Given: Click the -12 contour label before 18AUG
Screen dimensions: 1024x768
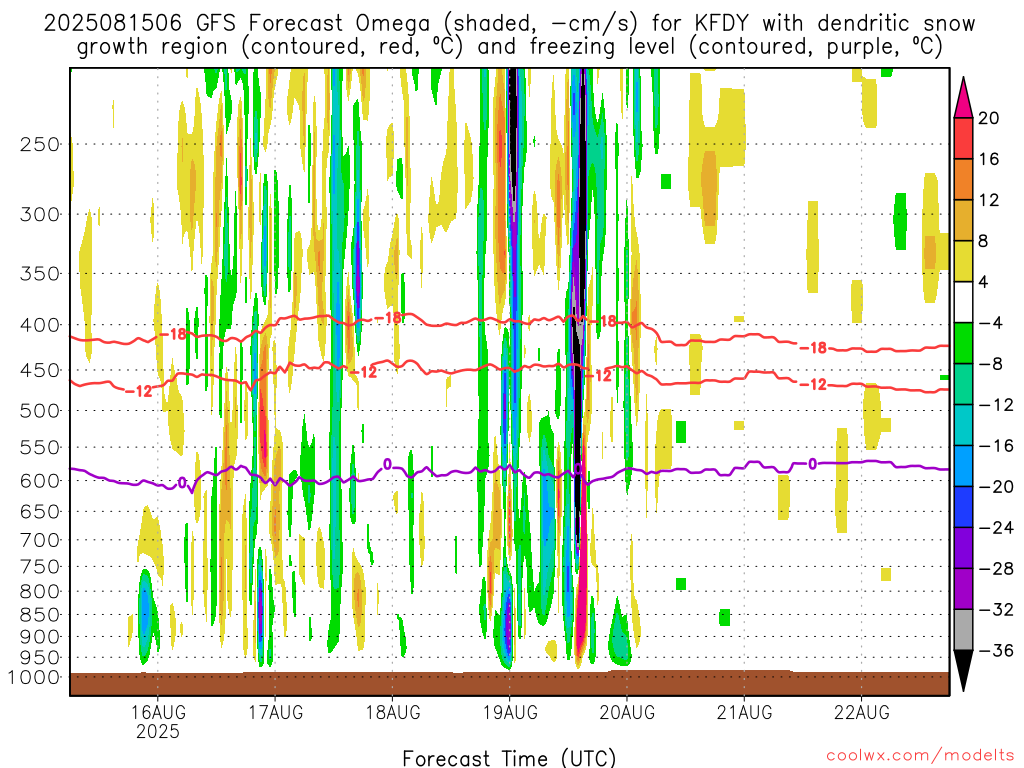Looking at the screenshot, I should [364, 372].
